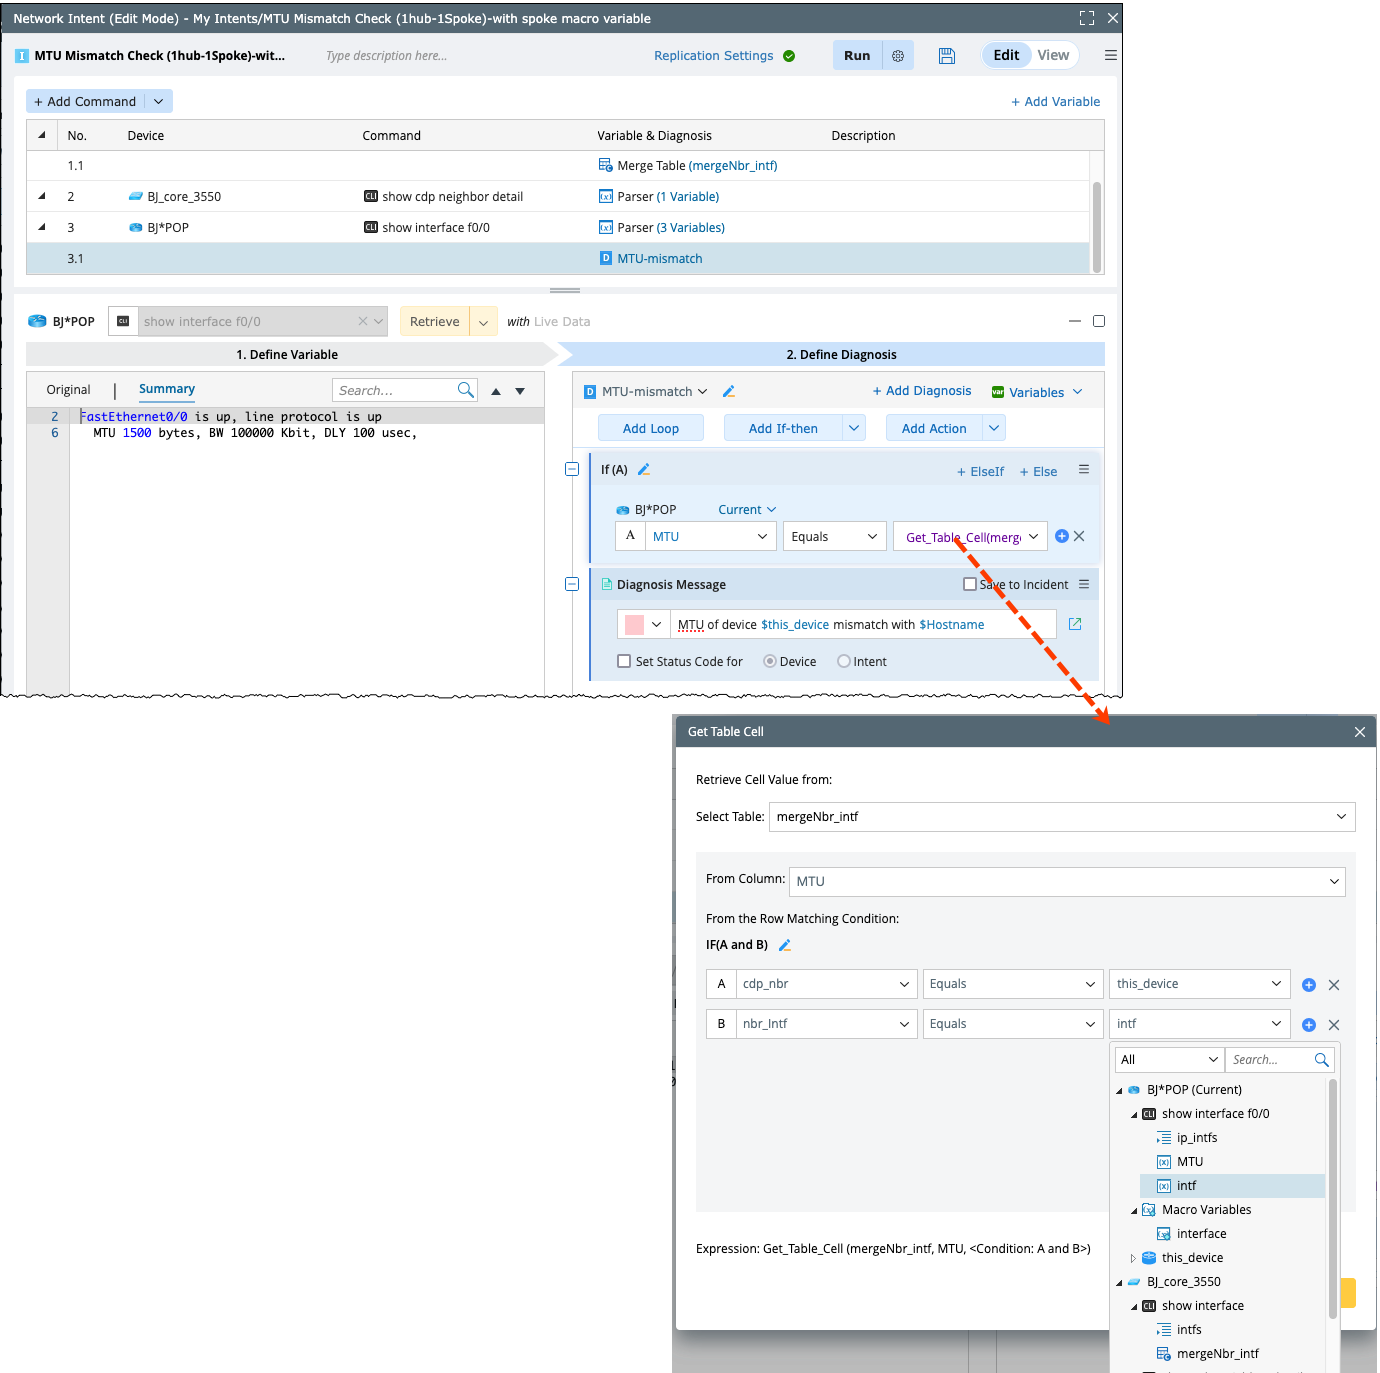Edit the If (A) condition pencil icon
The image size is (1380, 1373).
(644, 469)
